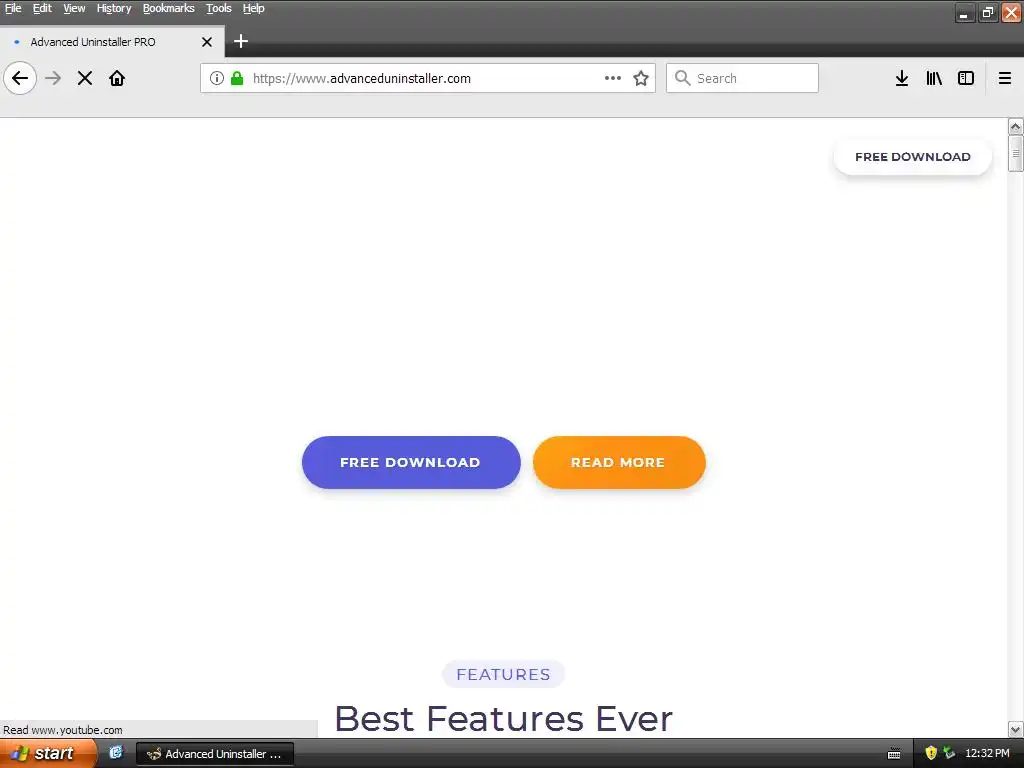Click the URL address bar
The image size is (1024, 768).
[x=428, y=78]
